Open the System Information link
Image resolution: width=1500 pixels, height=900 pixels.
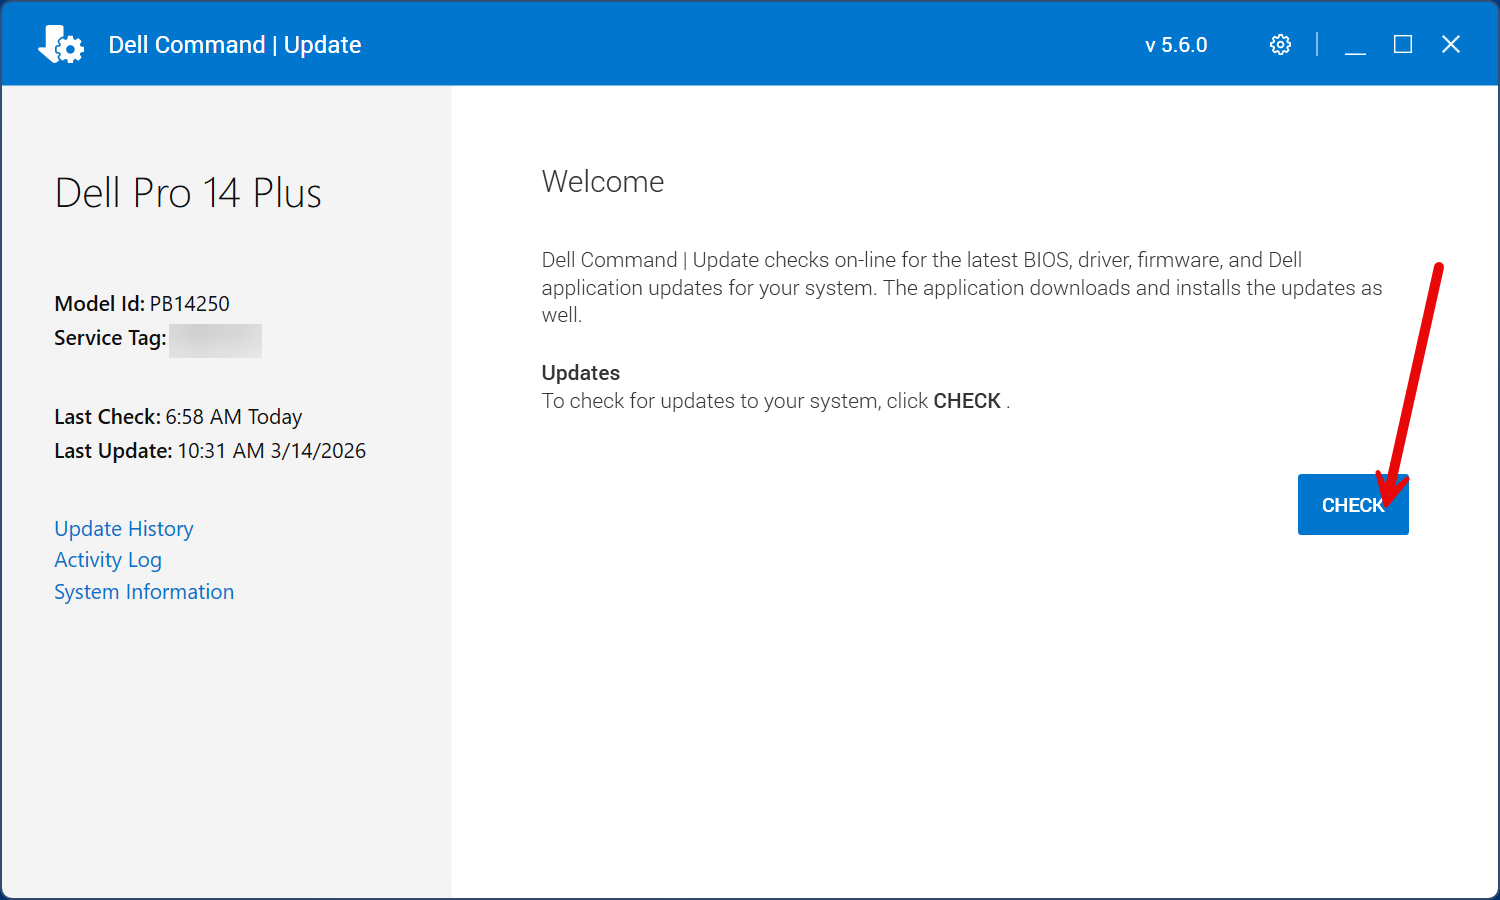[x=144, y=592]
